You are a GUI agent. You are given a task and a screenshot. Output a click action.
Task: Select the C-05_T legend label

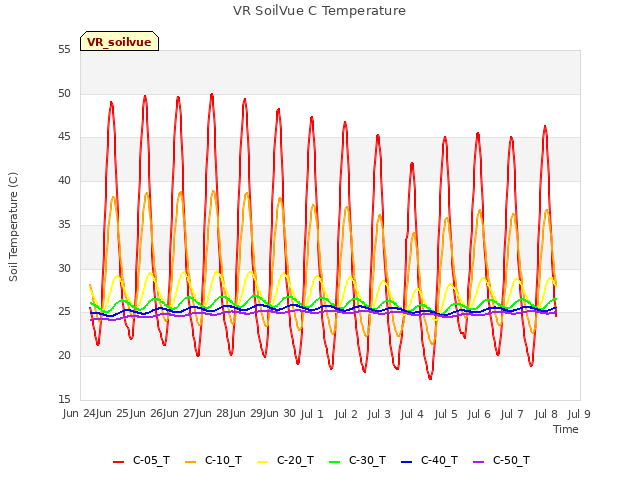pos(151,460)
